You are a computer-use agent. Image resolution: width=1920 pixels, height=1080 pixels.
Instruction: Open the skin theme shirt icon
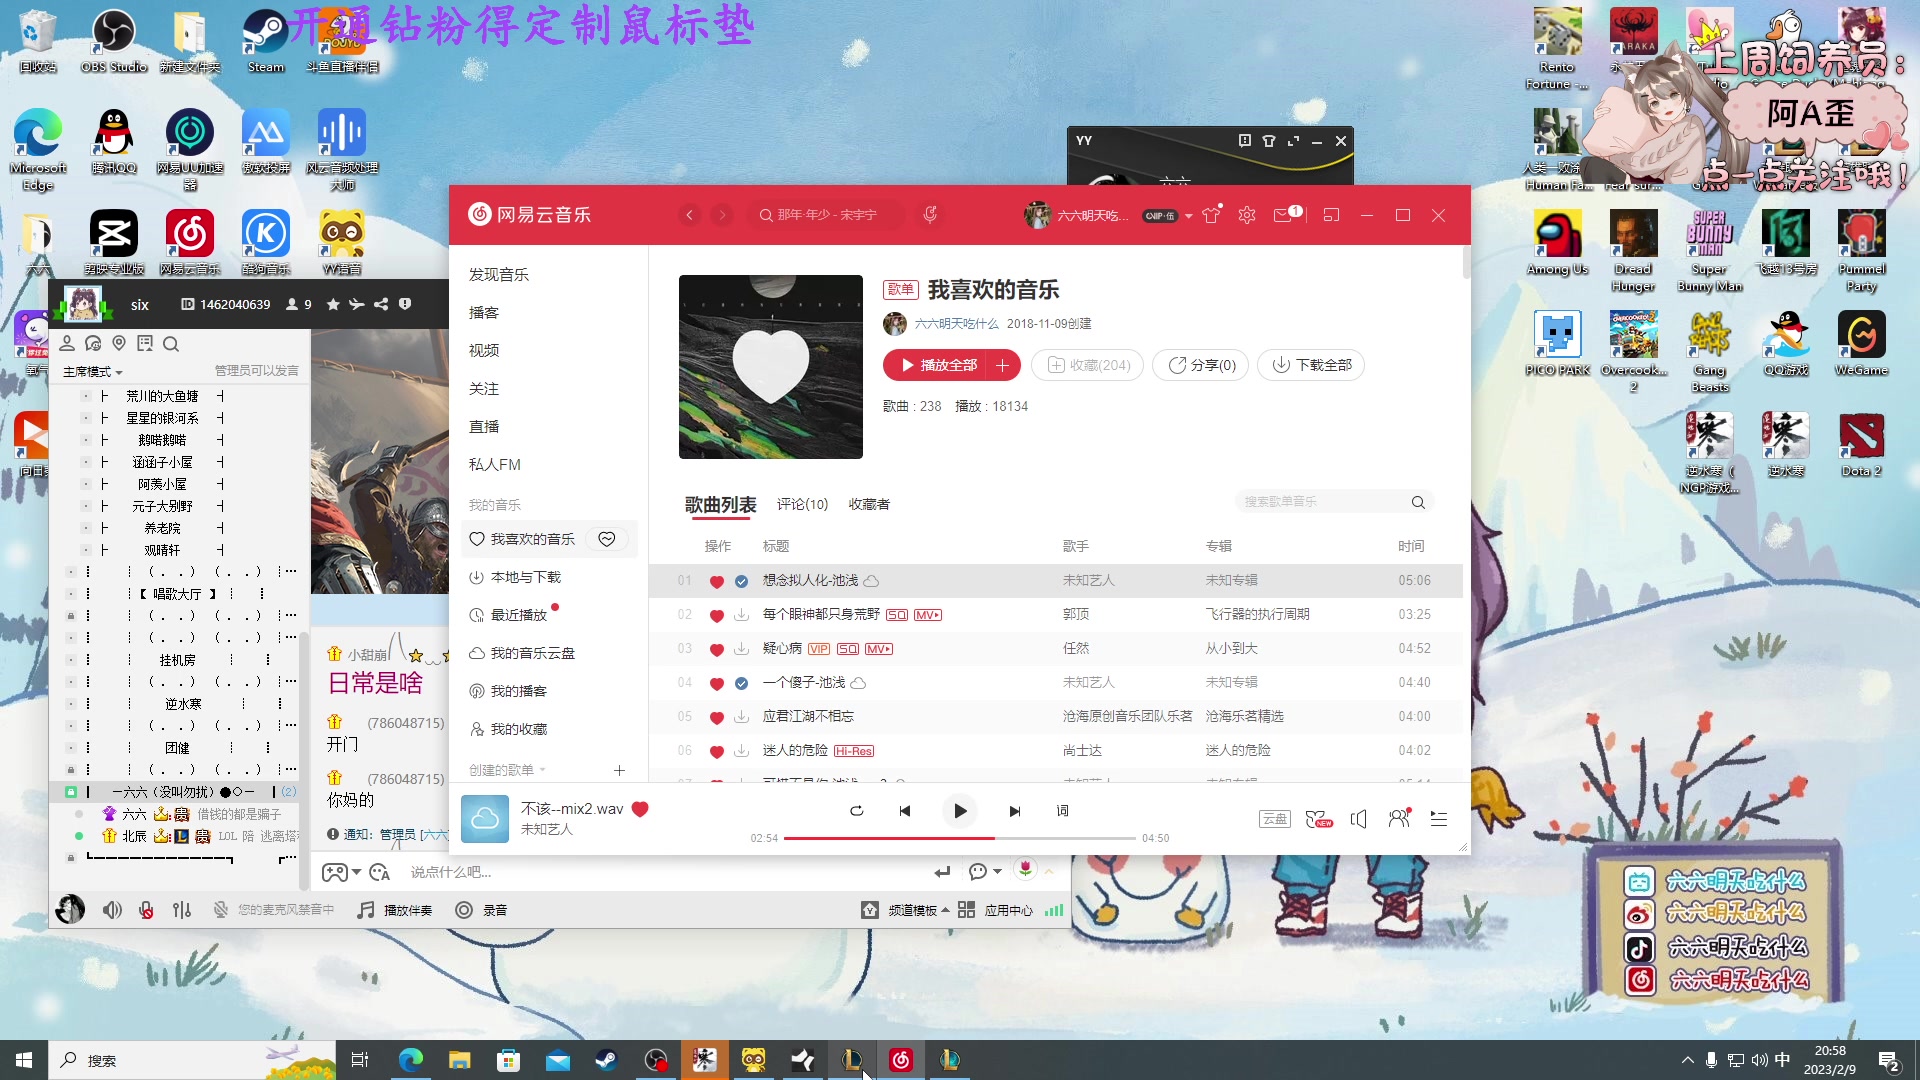point(1212,215)
